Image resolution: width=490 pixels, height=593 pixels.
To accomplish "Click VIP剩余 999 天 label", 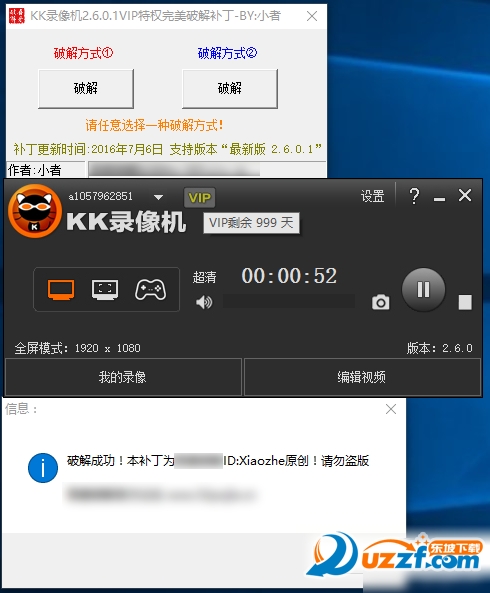I will pos(251,223).
